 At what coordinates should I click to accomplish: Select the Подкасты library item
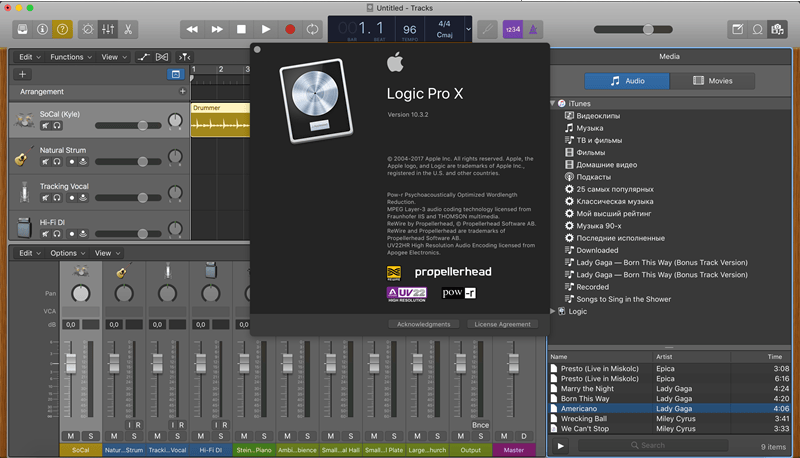coord(593,177)
